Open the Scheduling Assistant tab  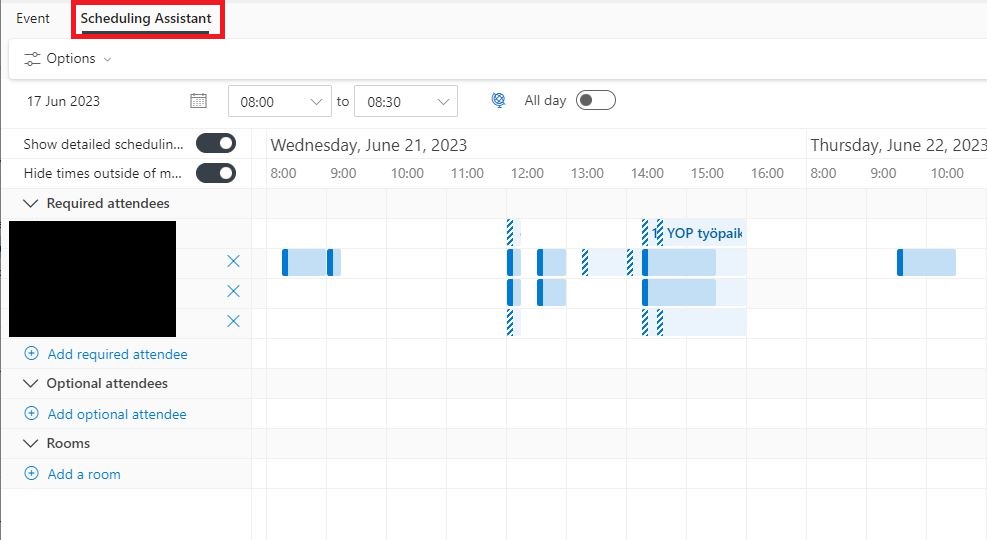146,19
